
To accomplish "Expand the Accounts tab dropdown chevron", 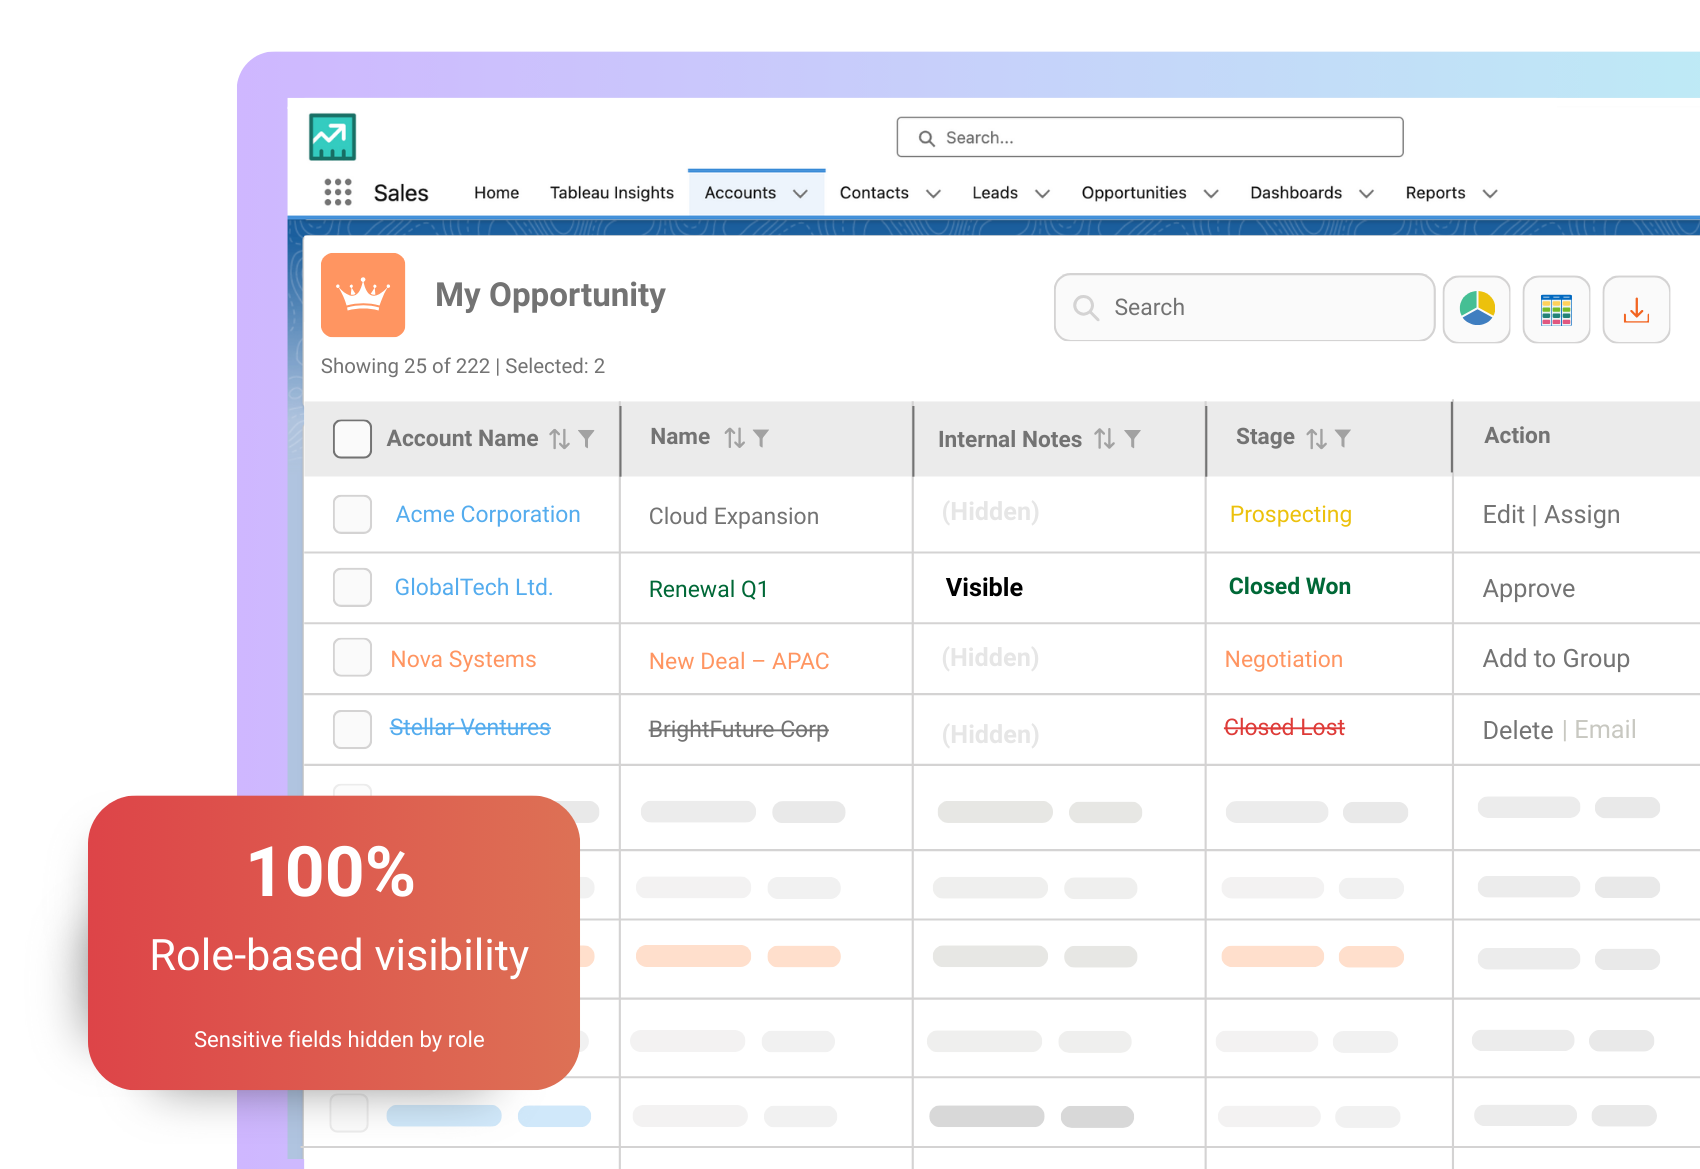I will tap(800, 194).
